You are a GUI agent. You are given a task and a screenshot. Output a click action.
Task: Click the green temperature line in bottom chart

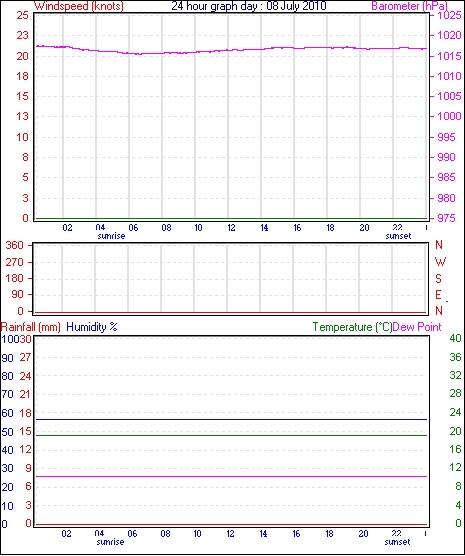(231, 435)
